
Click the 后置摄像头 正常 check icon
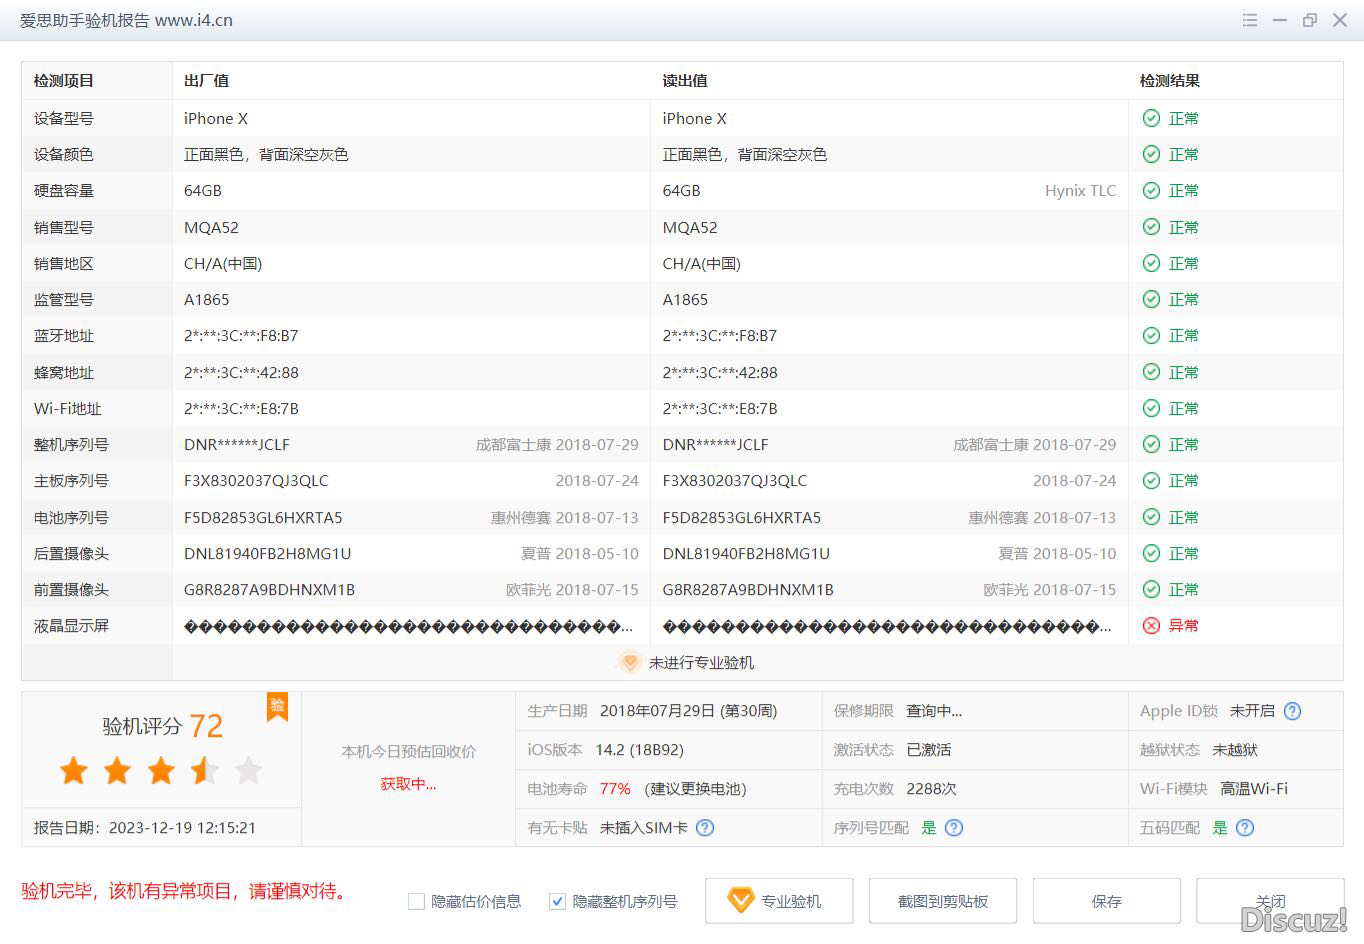1151,553
